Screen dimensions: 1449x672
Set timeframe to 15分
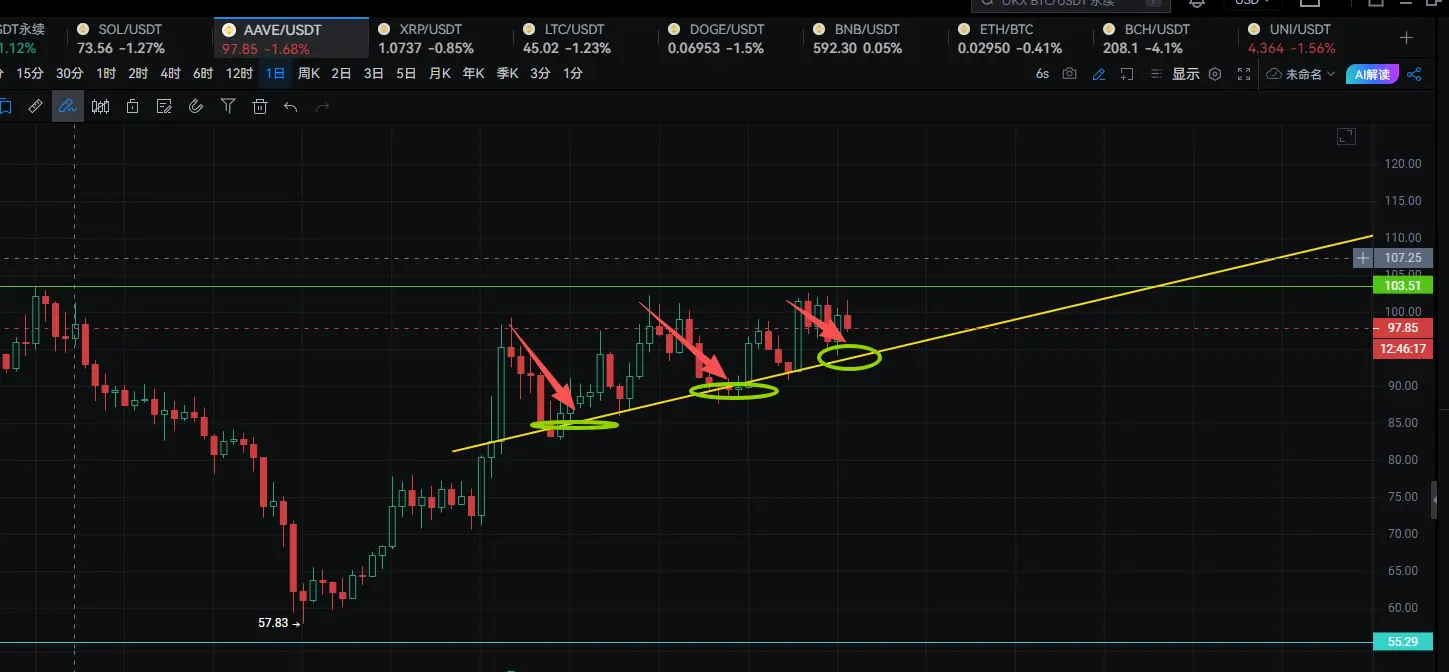tap(30, 74)
